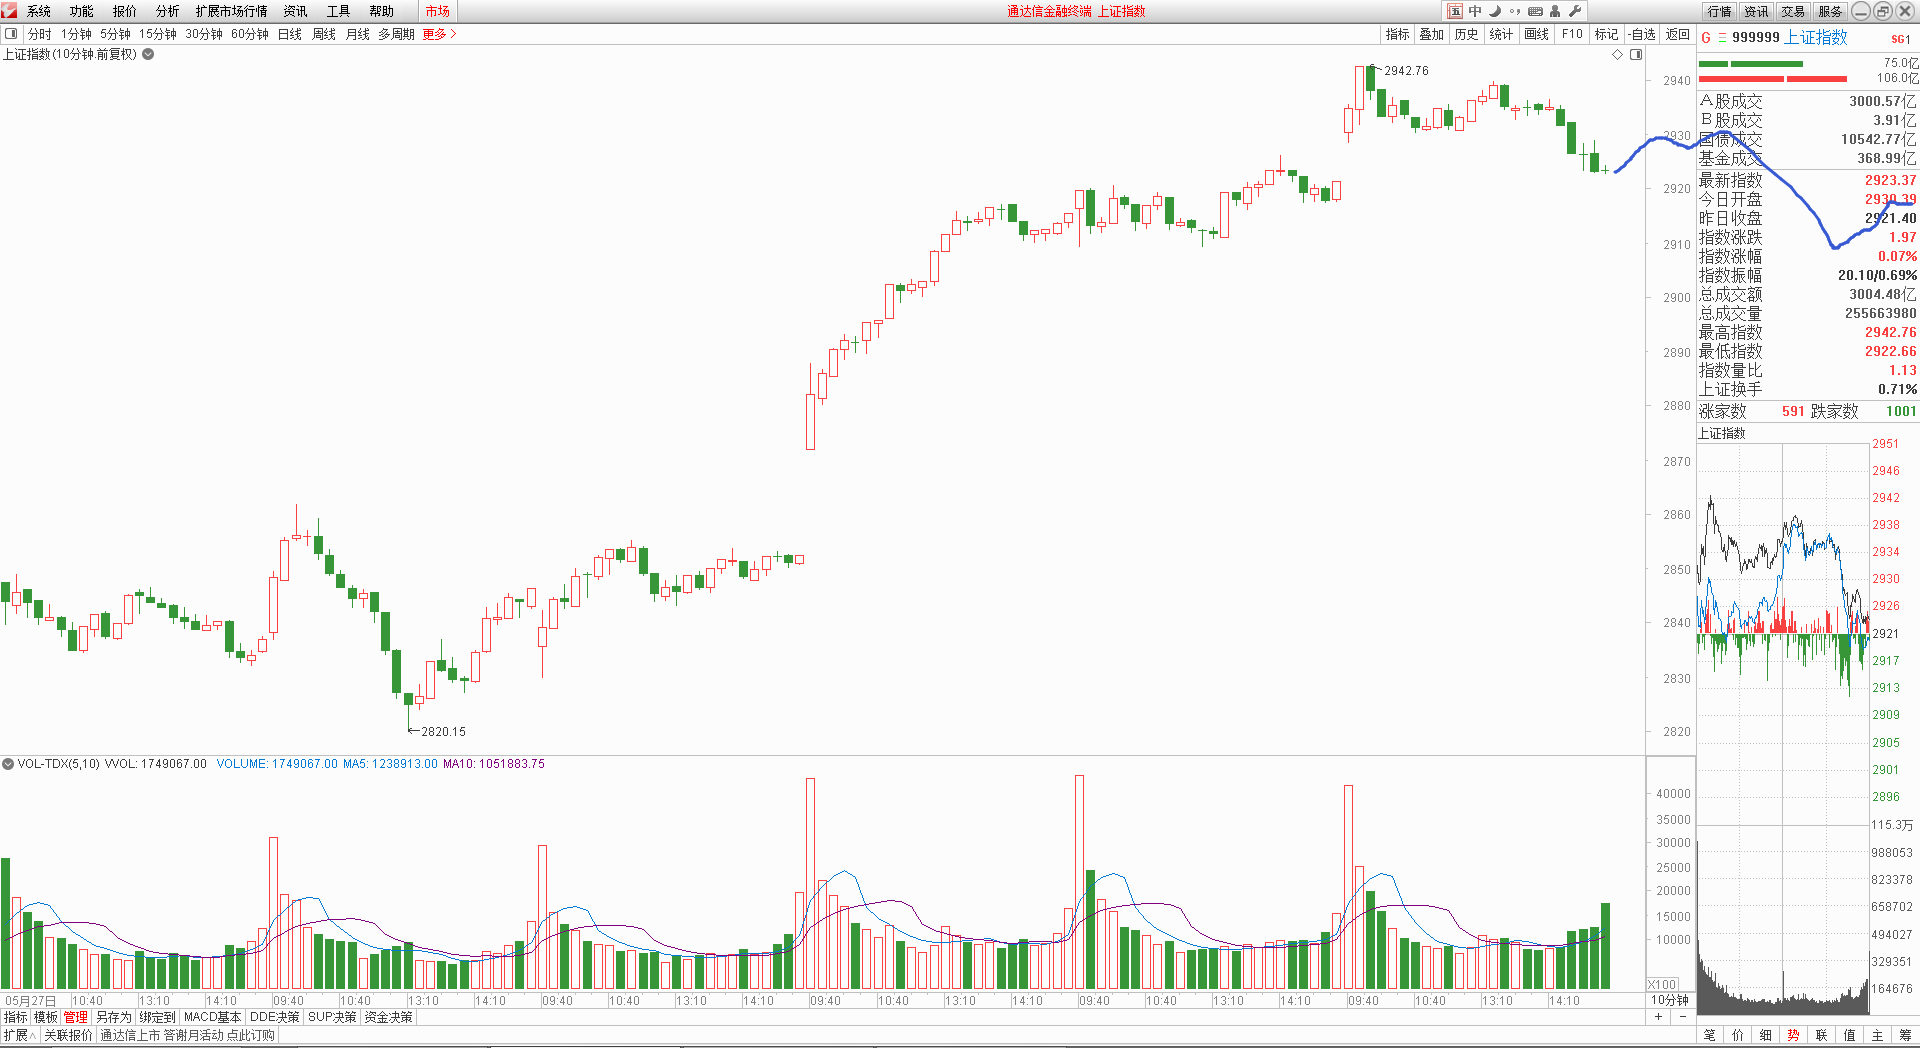Image resolution: width=1920 pixels, height=1048 pixels.
Task: Click the wrench settings icon in title bar
Action: point(1575,11)
